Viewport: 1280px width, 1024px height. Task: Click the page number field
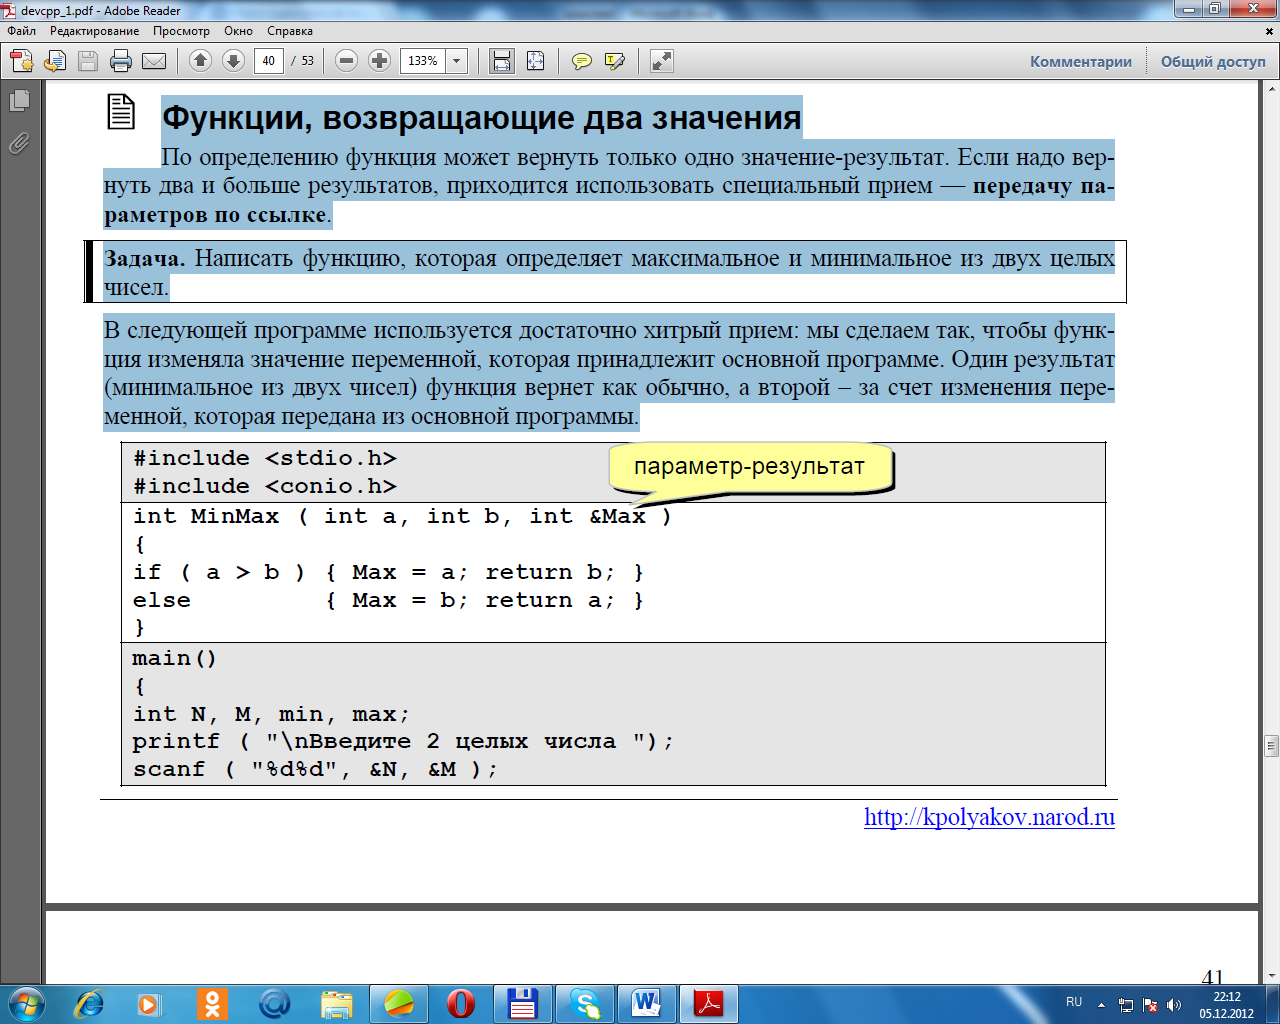coord(268,61)
